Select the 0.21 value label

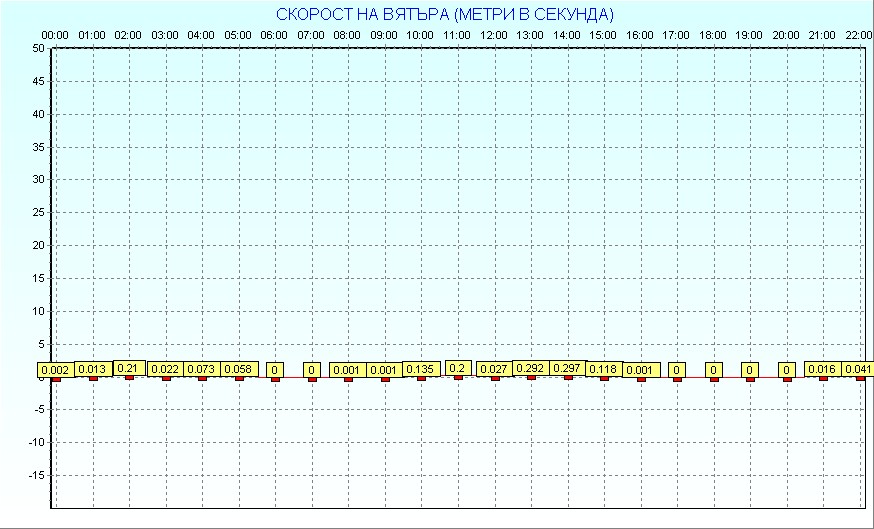(x=128, y=368)
